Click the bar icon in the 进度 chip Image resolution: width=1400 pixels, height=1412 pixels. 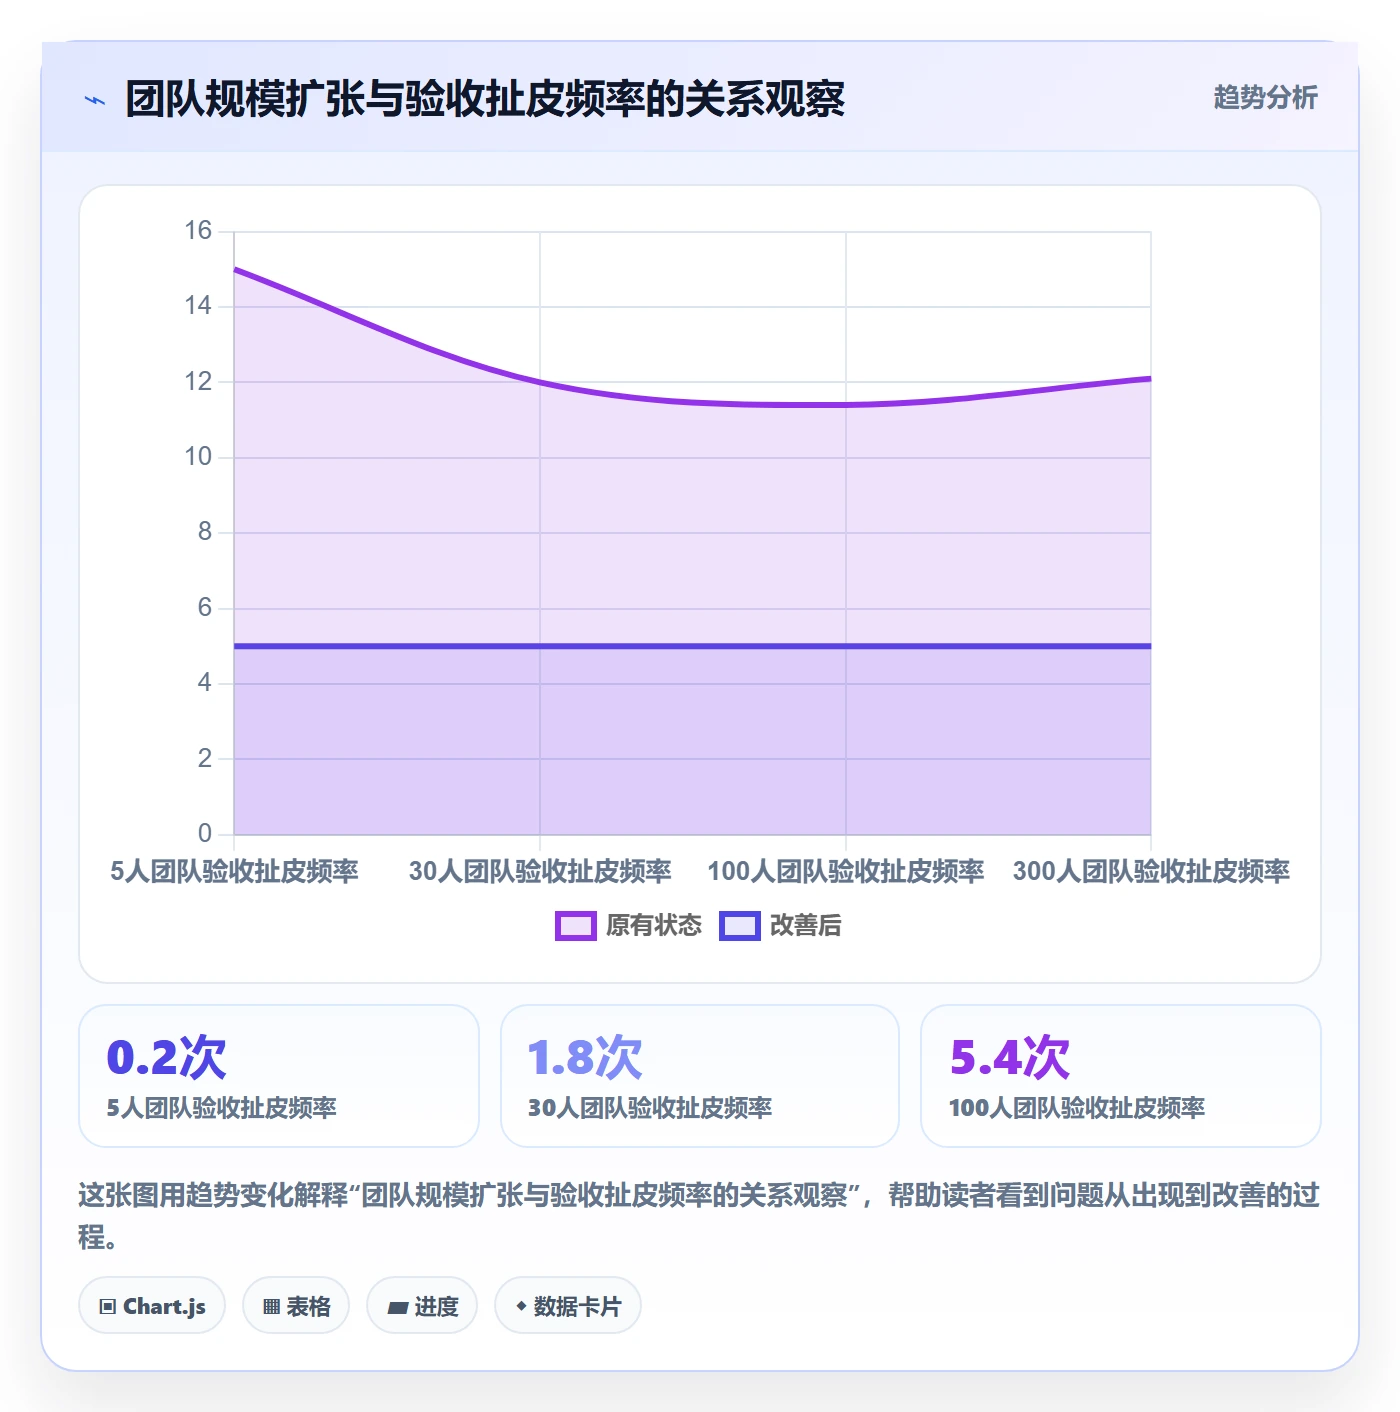pos(397,1307)
